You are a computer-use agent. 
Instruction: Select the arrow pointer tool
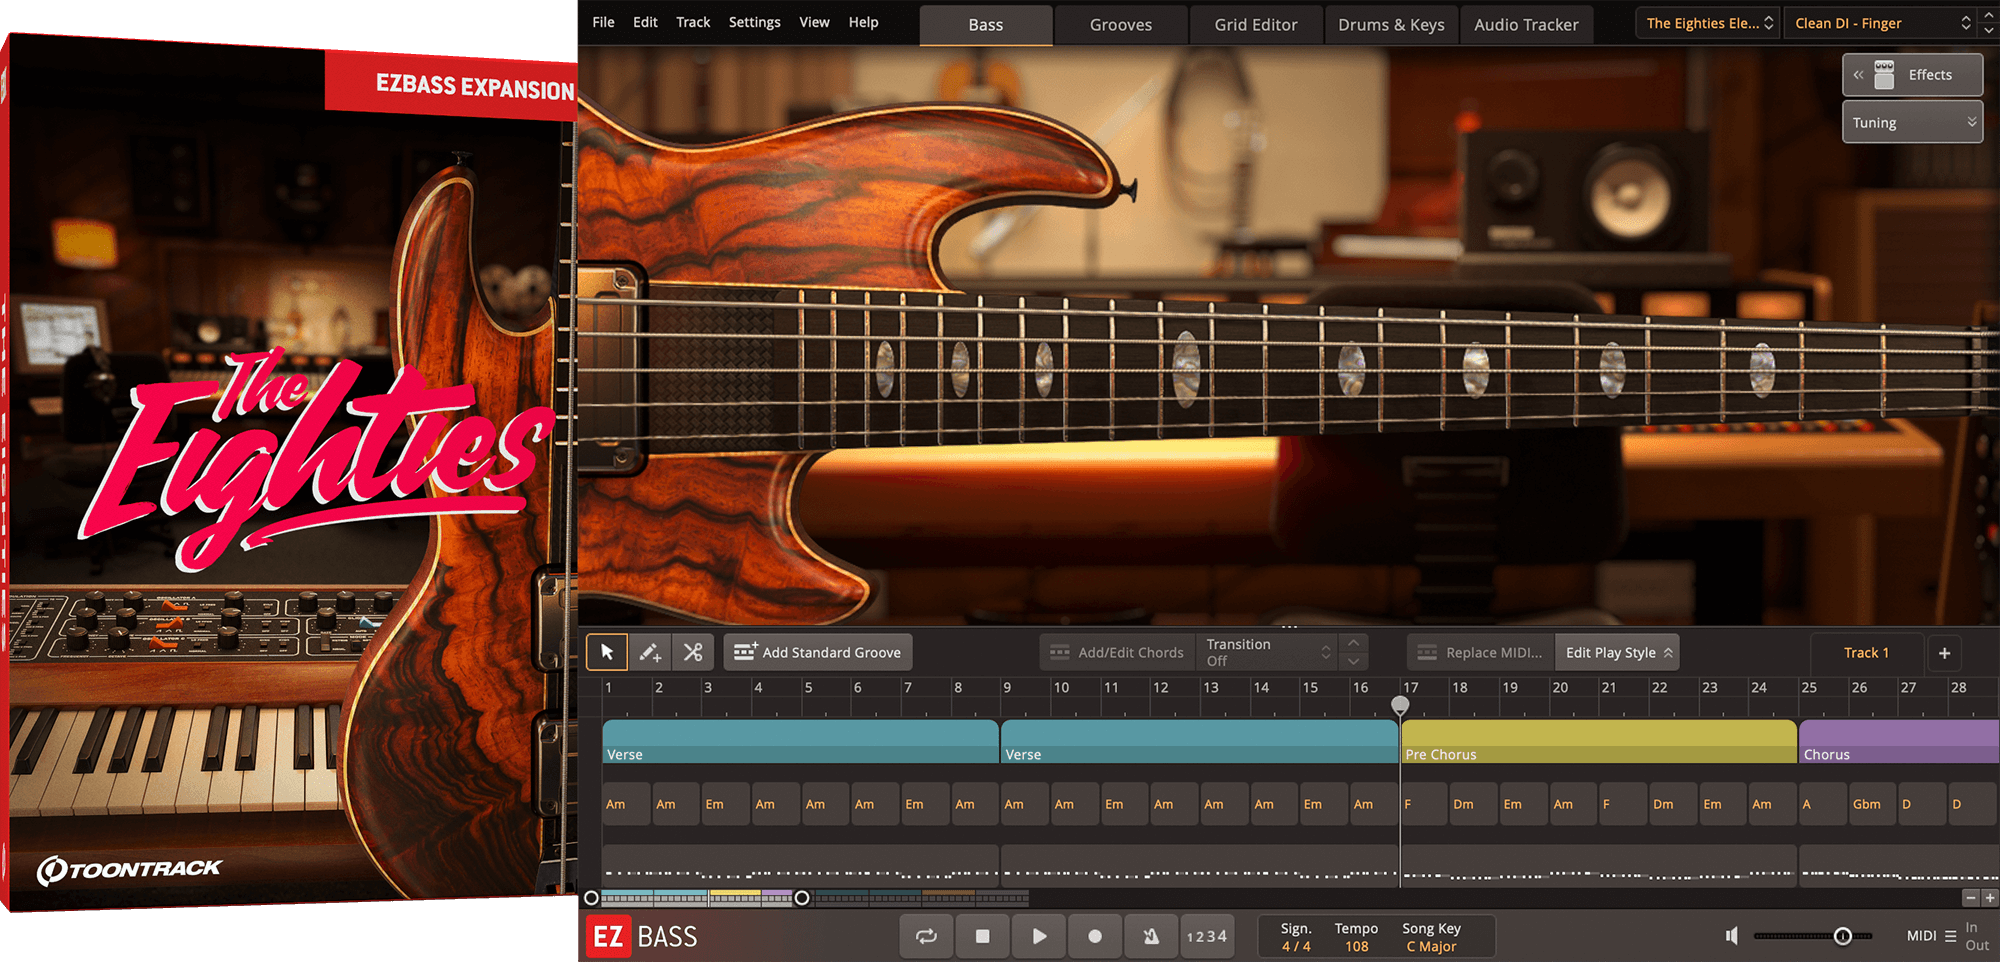tap(607, 653)
